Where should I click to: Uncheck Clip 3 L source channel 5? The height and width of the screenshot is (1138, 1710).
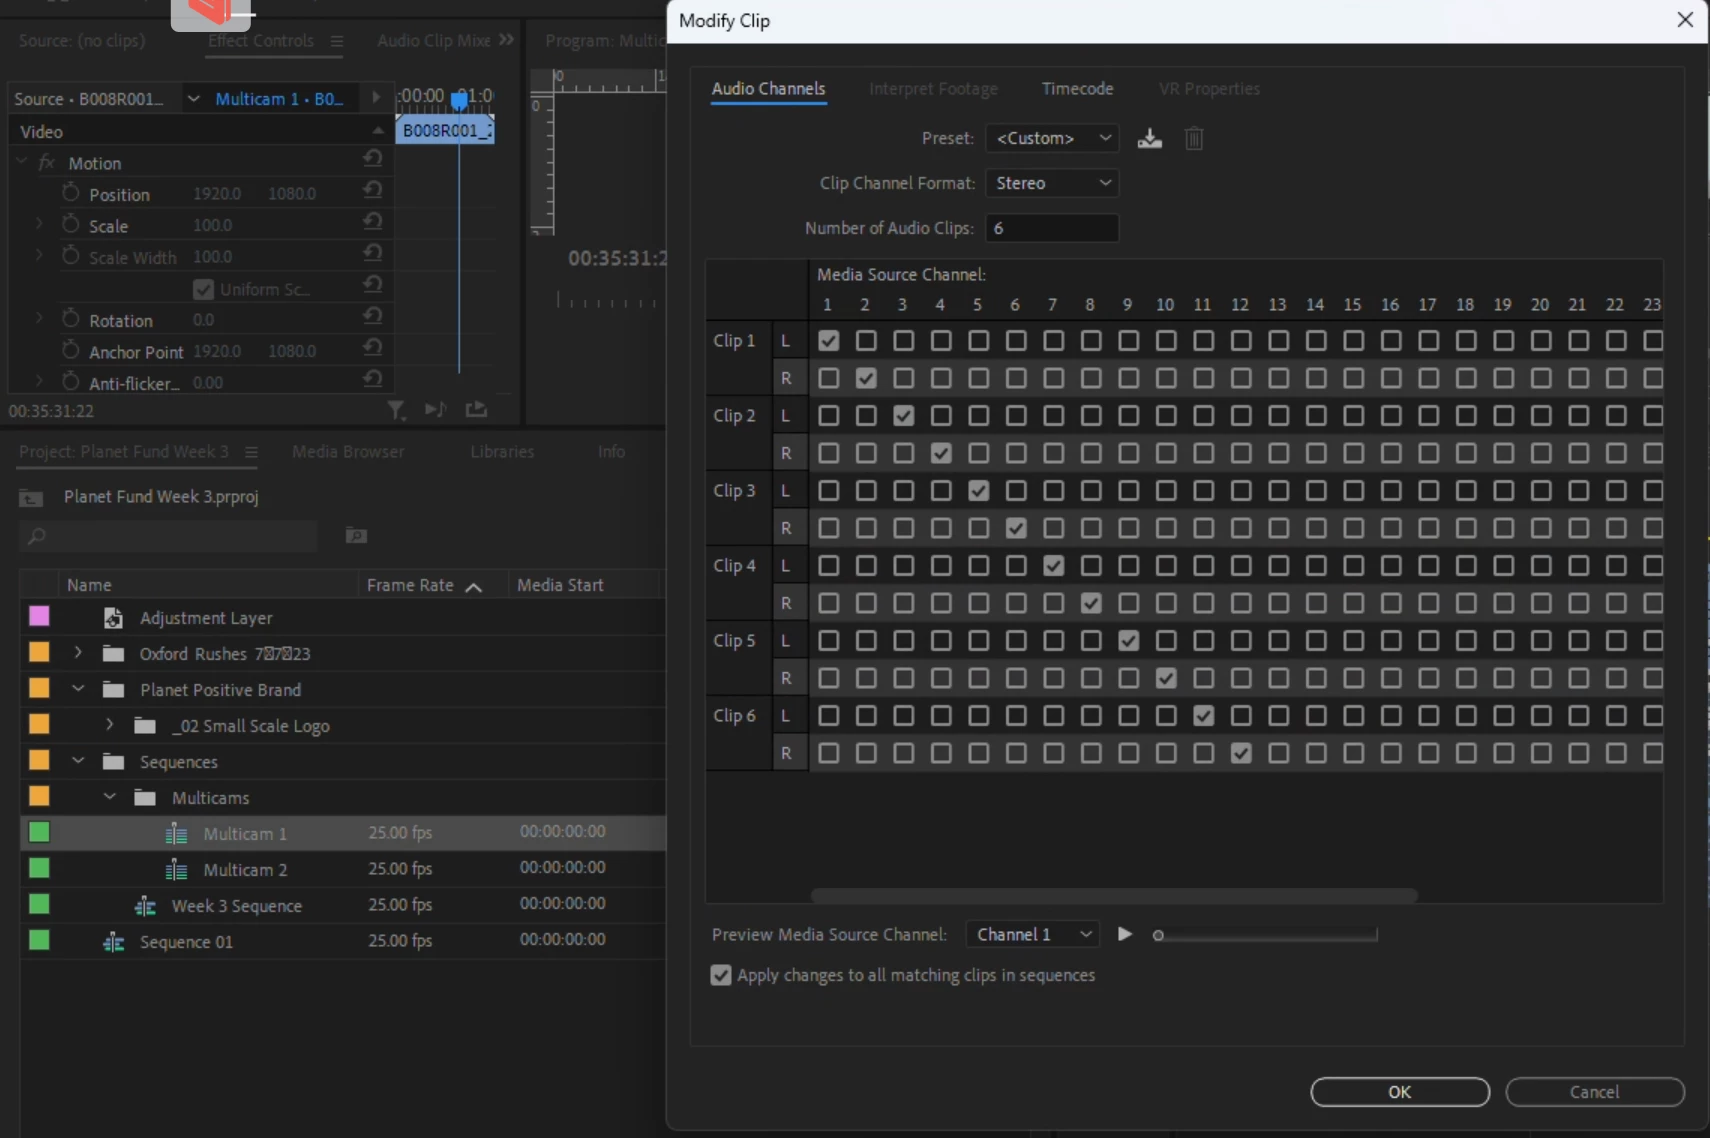(979, 491)
